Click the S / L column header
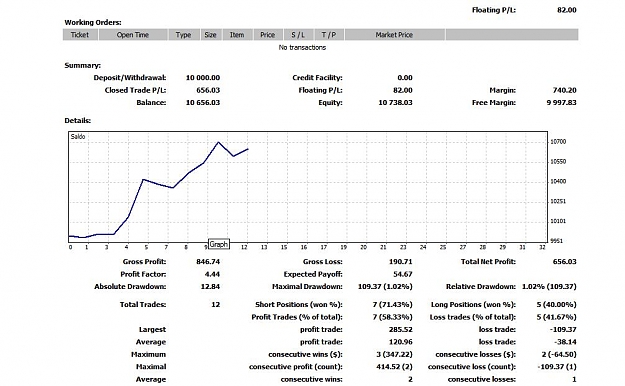The height and width of the screenshot is (386, 625). pyautogui.click(x=298, y=35)
